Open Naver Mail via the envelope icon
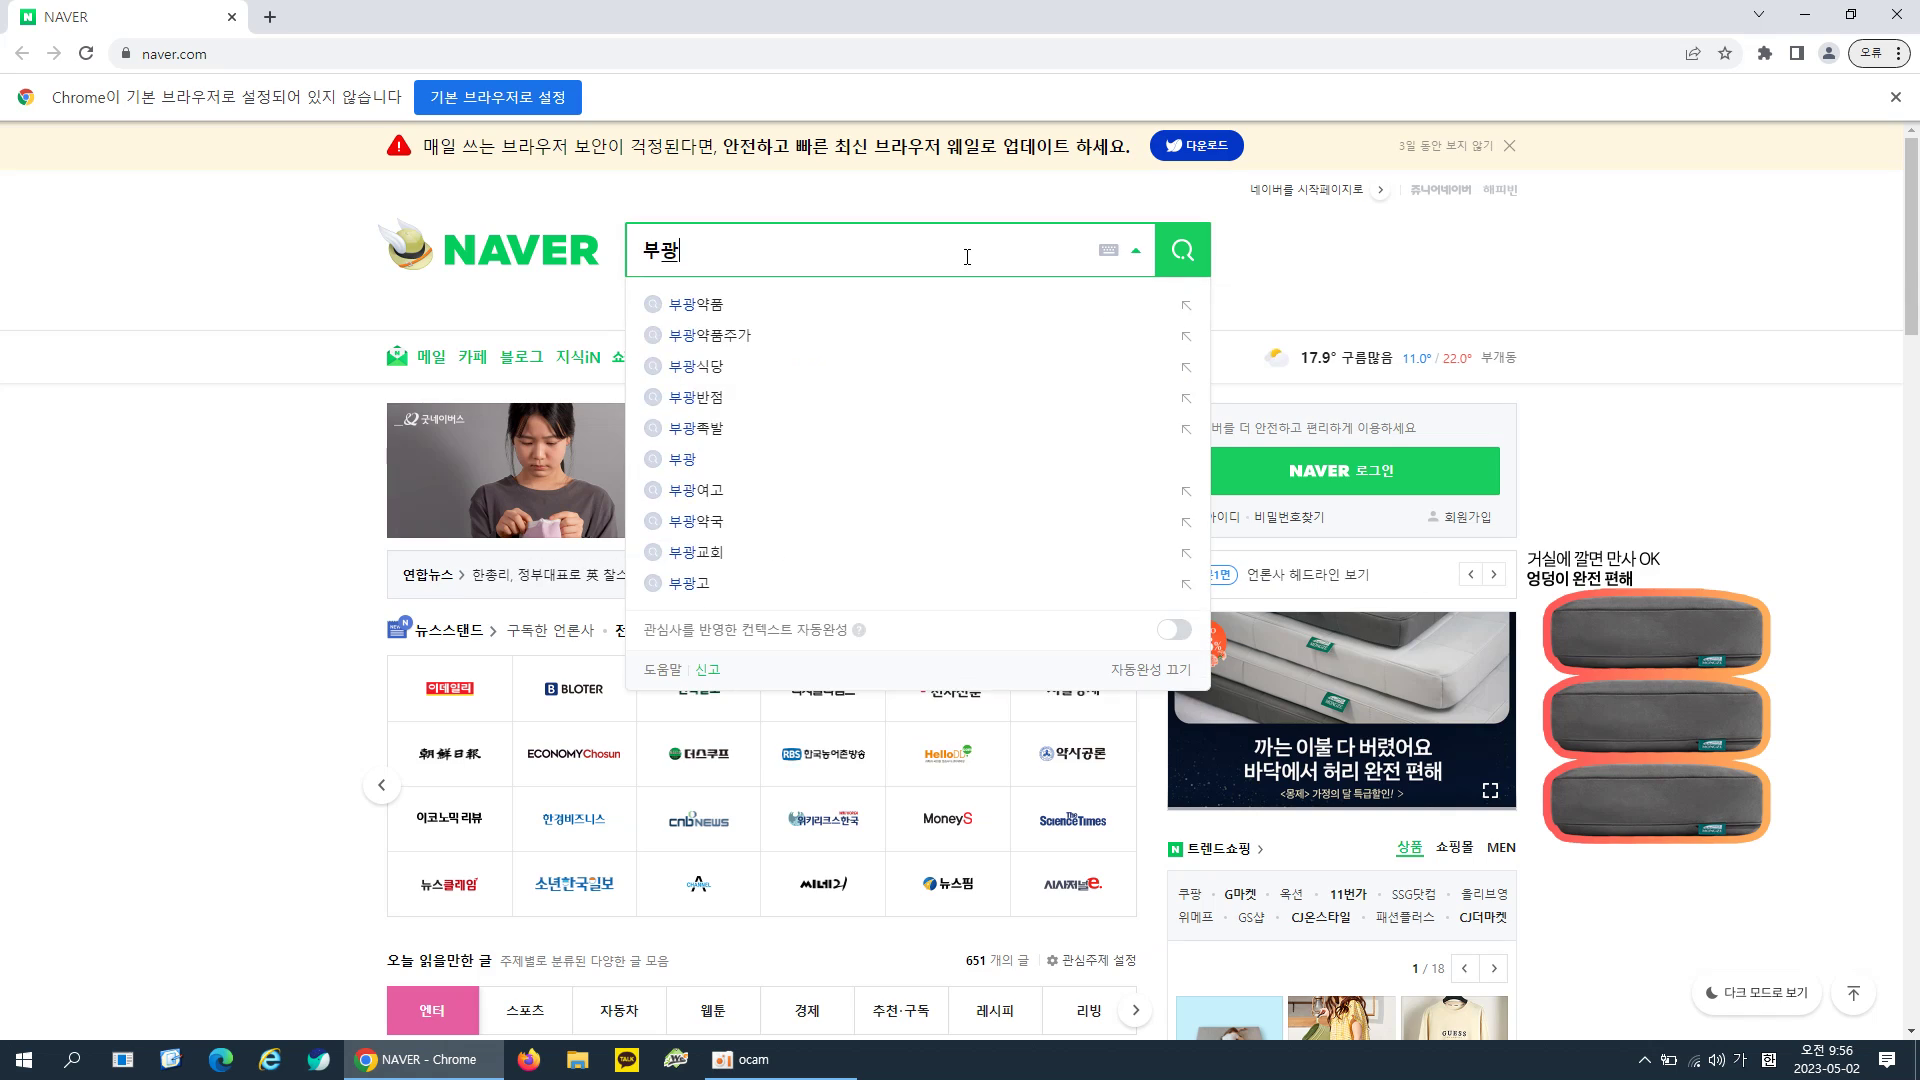The height and width of the screenshot is (1080, 1920). pos(397,356)
